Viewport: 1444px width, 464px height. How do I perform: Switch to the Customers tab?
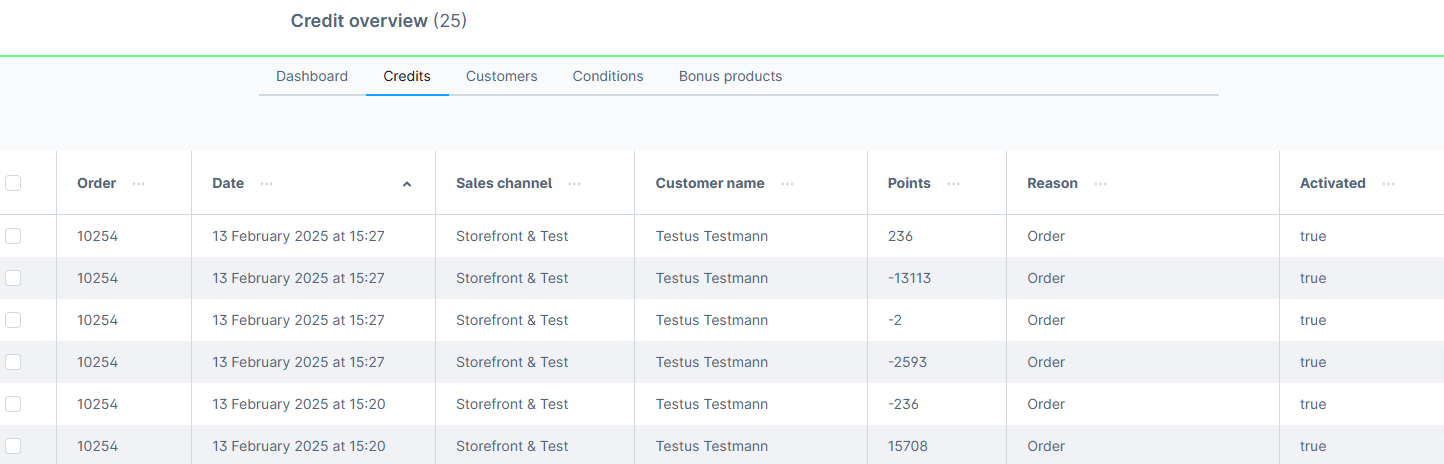coord(501,76)
